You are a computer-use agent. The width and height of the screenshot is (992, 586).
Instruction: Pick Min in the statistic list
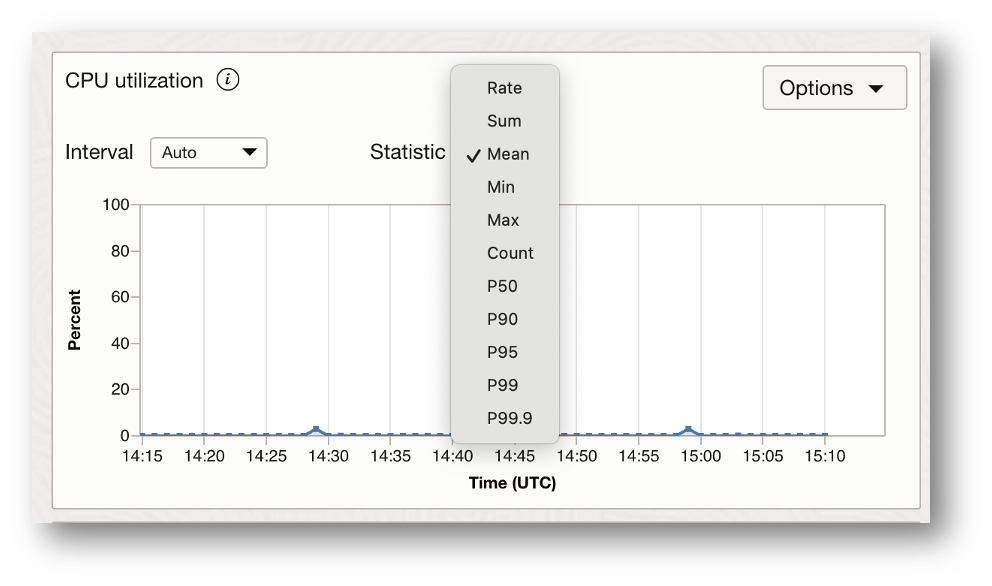pyautogui.click(x=505, y=187)
